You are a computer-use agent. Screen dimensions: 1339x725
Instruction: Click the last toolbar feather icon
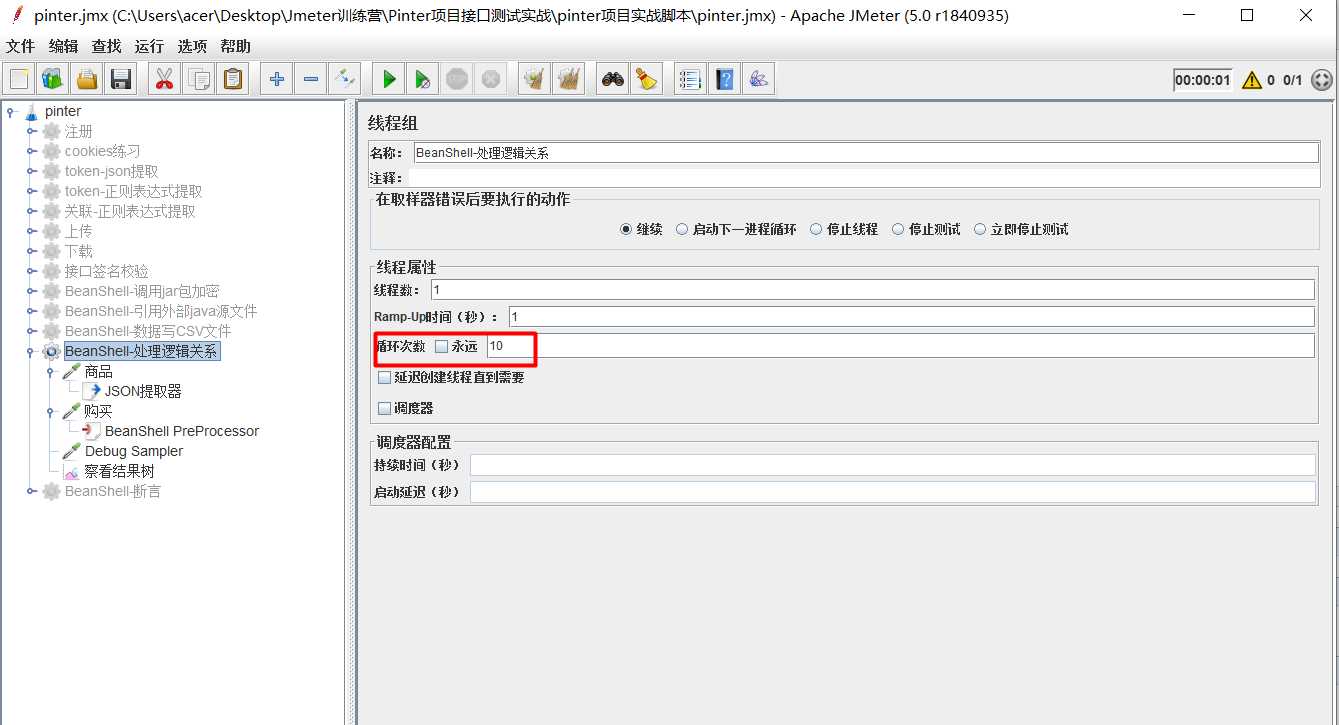point(758,79)
